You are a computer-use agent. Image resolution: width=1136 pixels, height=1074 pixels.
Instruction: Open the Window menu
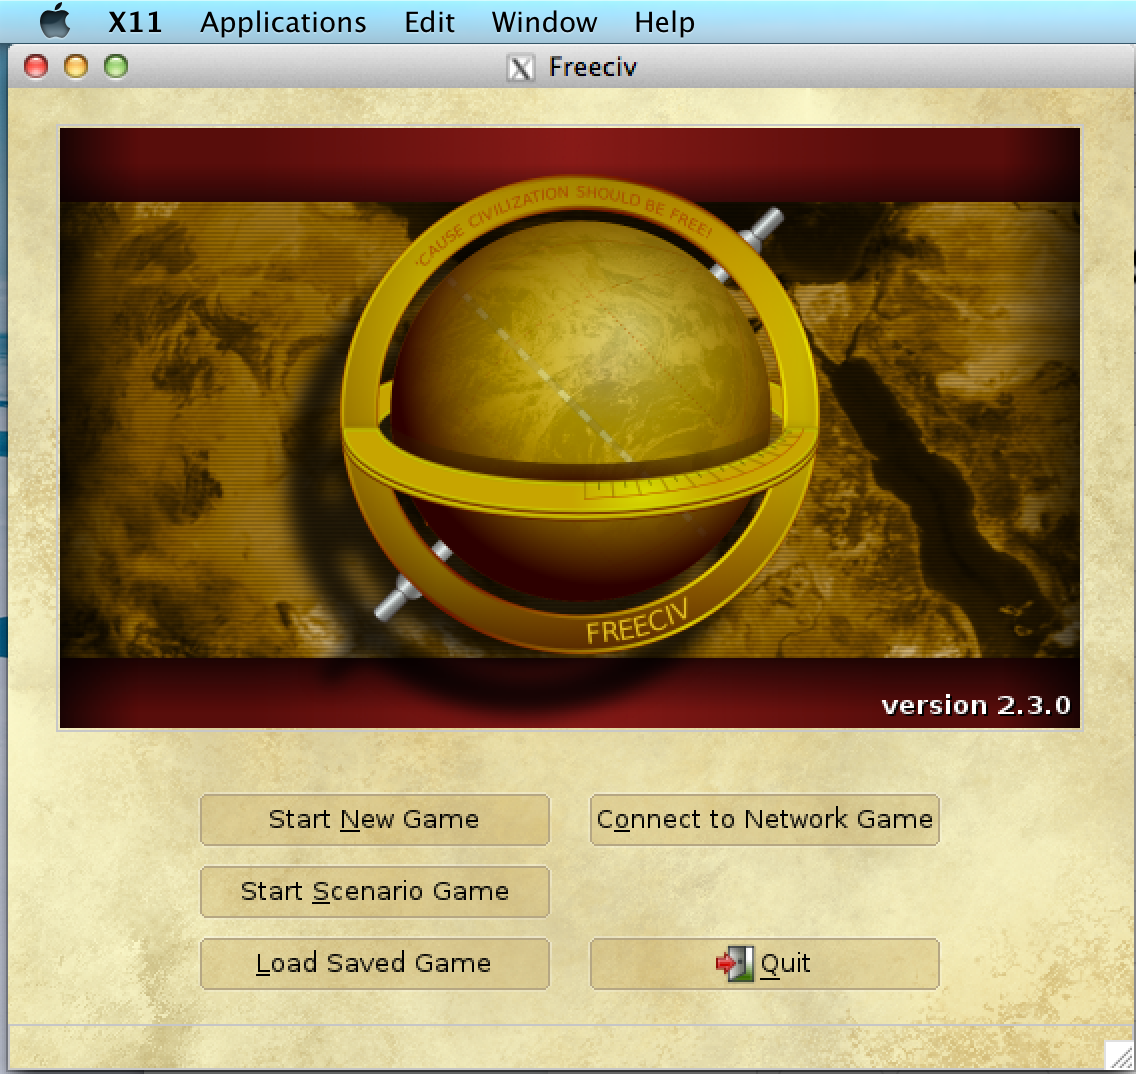543,21
